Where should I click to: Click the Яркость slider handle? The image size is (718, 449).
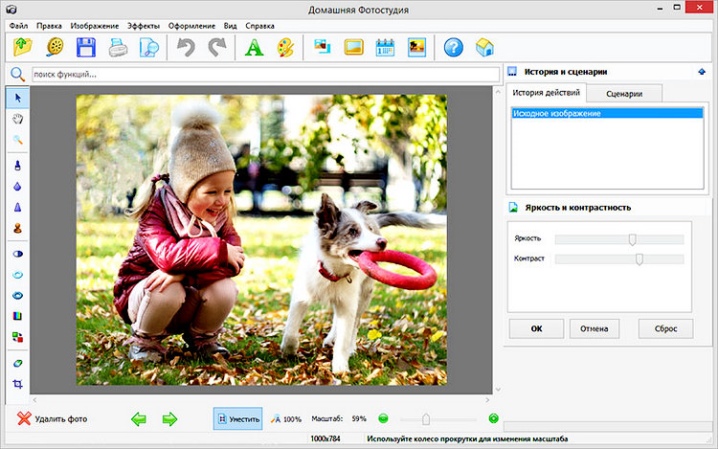tap(632, 239)
